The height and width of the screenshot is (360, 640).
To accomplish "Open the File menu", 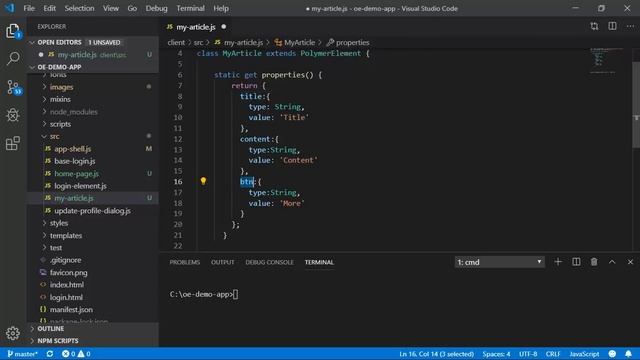I will (x=29, y=8).
